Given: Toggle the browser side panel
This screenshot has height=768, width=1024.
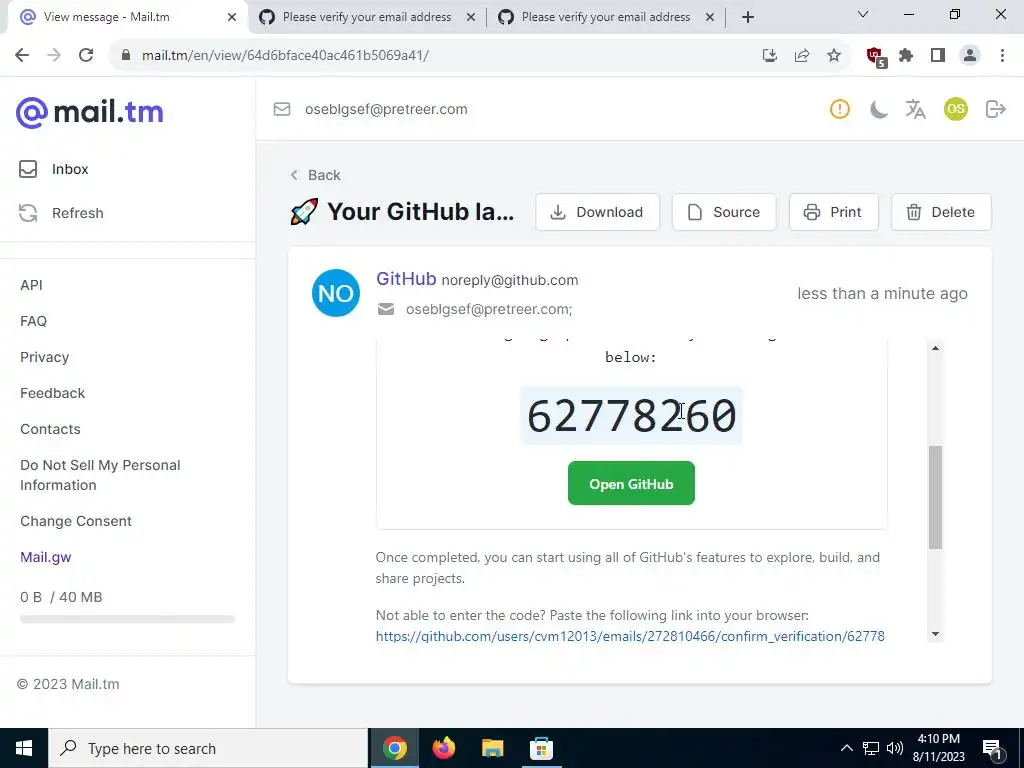Looking at the screenshot, I should (x=938, y=56).
